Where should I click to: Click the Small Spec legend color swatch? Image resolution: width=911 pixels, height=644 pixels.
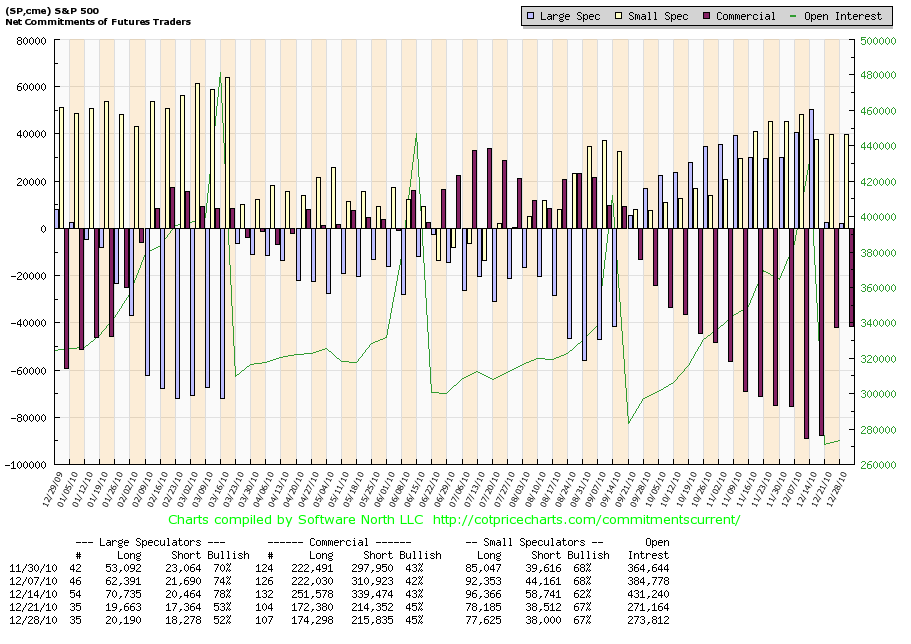pyautogui.click(x=618, y=16)
